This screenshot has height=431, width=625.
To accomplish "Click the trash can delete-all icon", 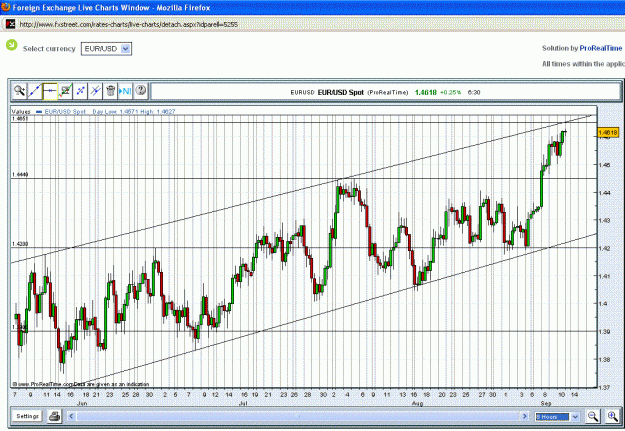I will click(110, 91).
